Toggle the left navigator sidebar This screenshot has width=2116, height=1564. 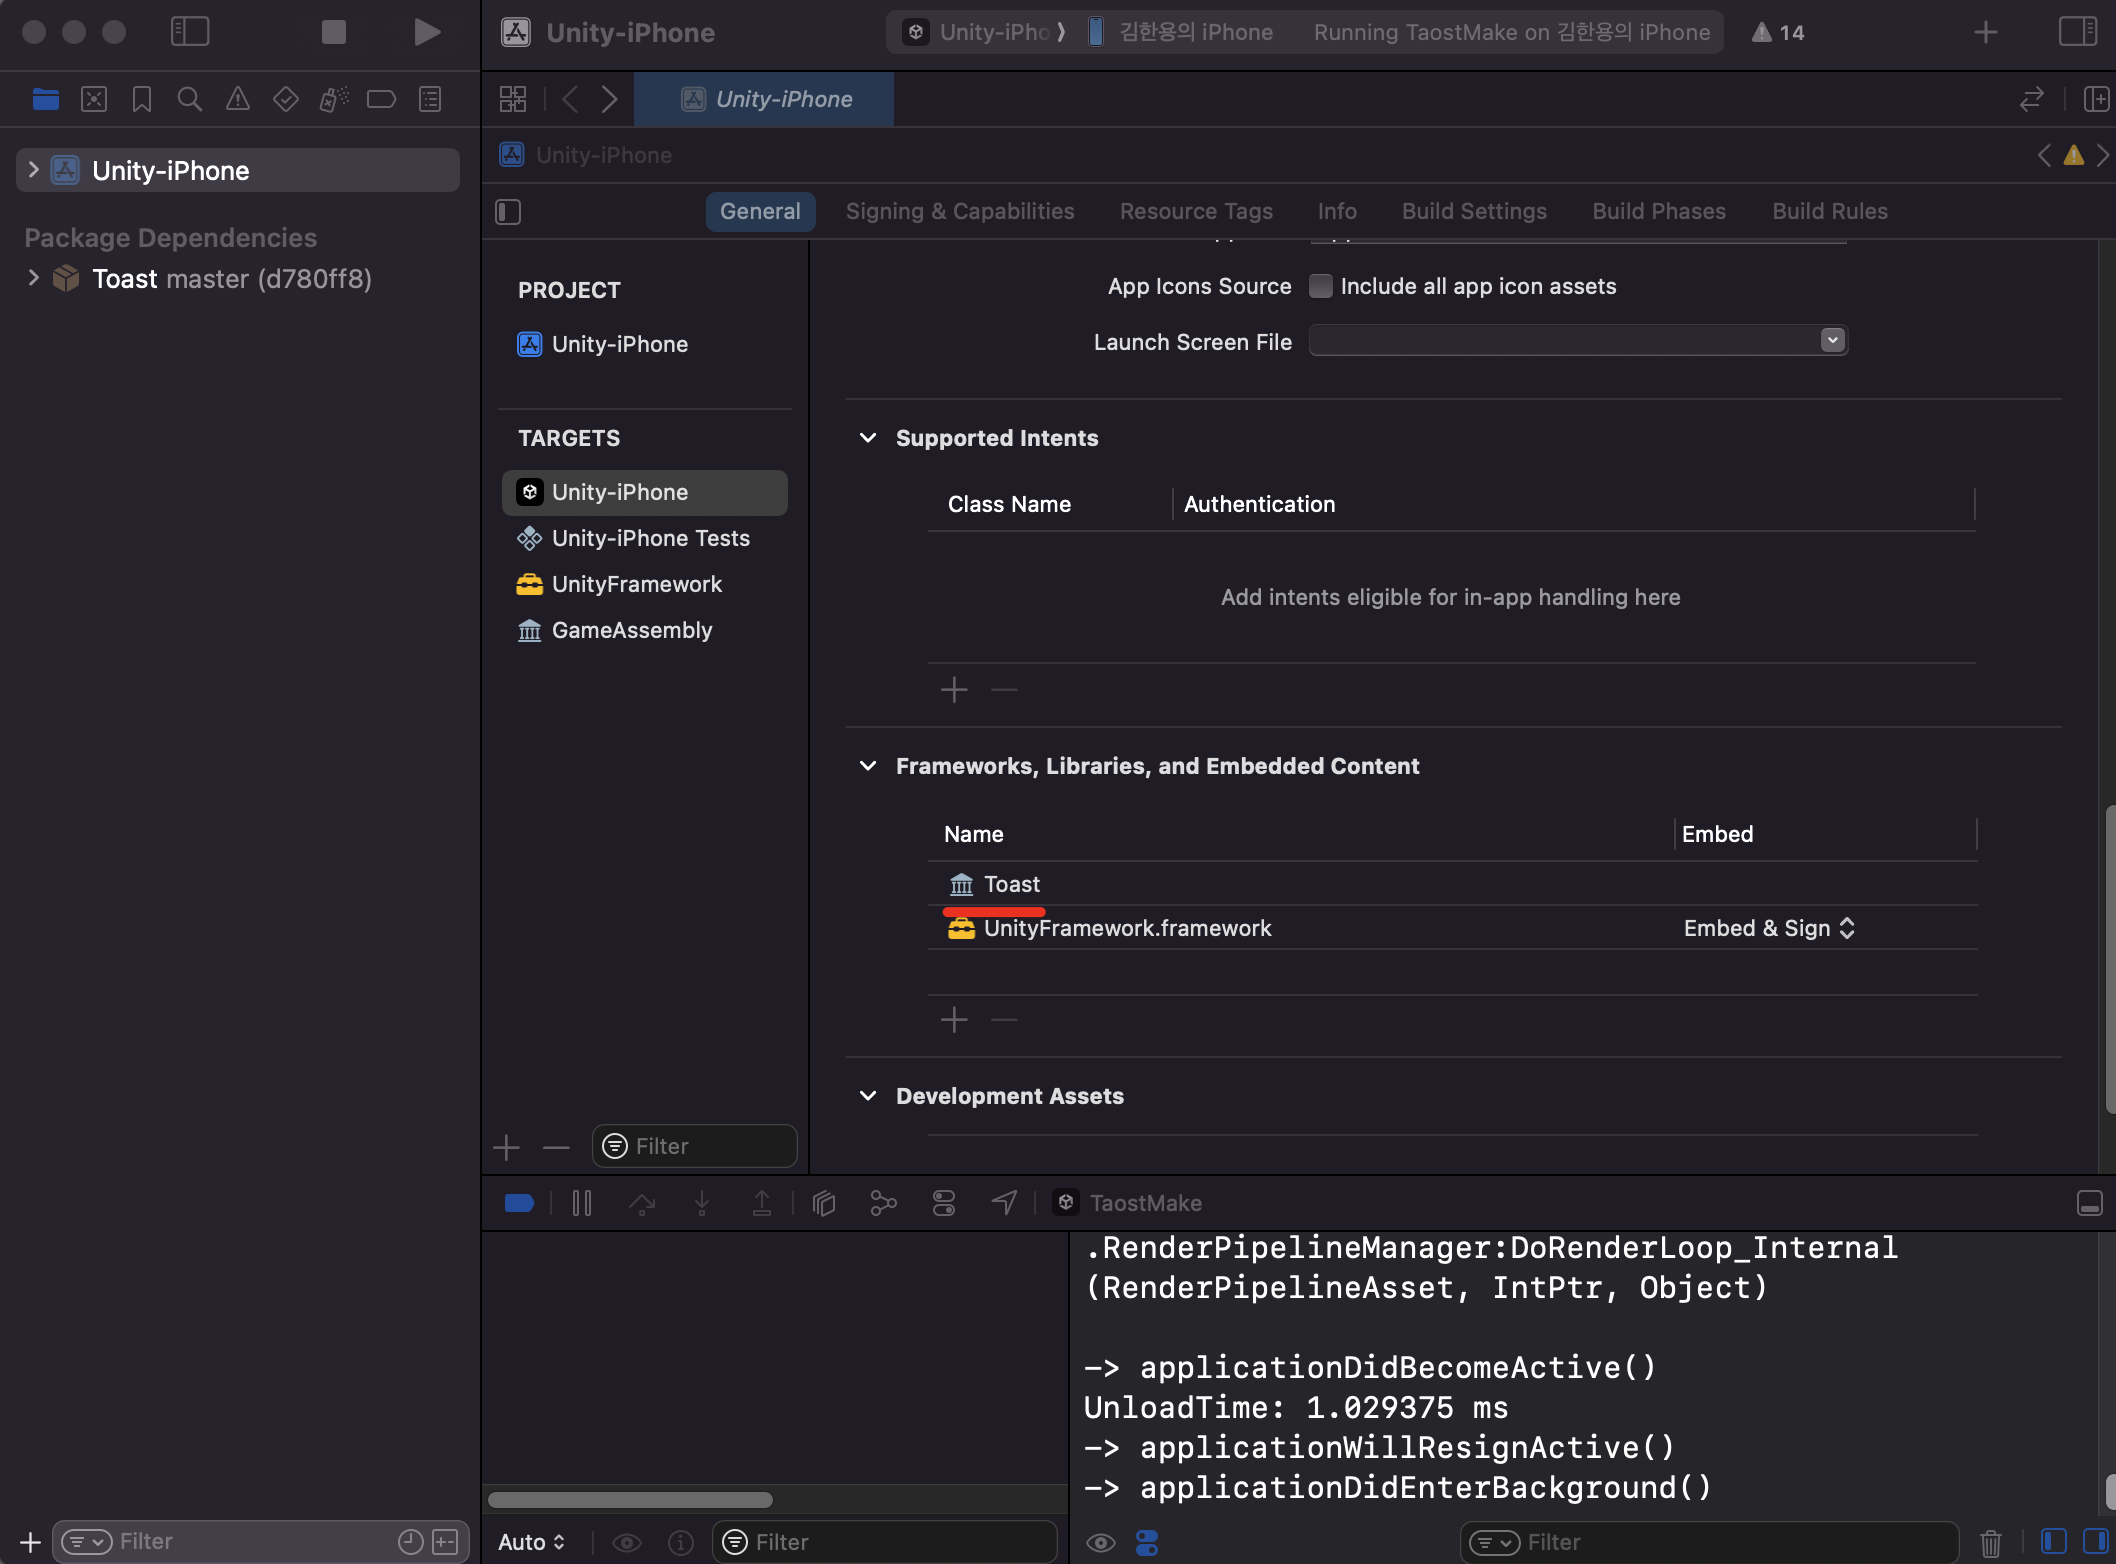coord(190,32)
